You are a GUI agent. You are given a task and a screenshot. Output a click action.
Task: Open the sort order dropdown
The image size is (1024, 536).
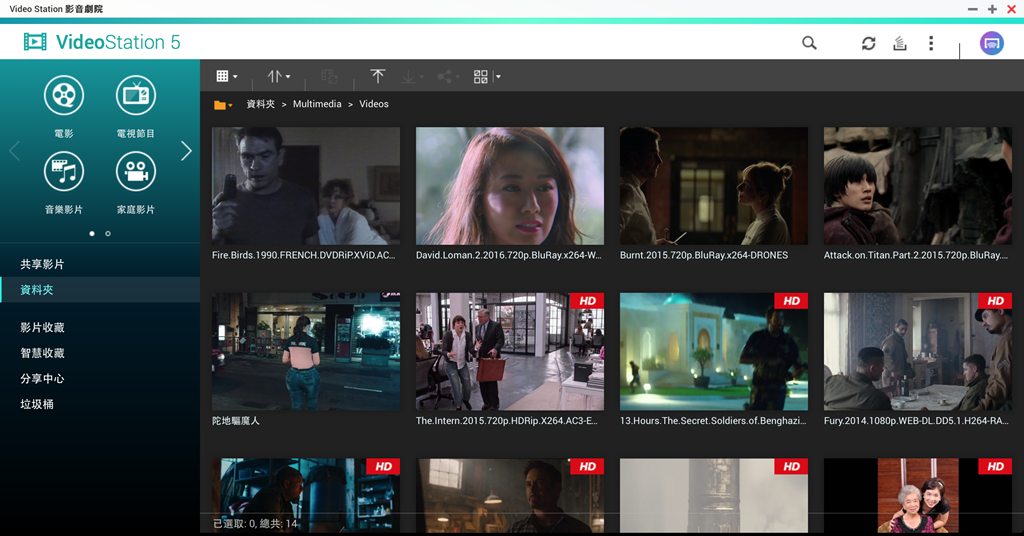coord(279,76)
